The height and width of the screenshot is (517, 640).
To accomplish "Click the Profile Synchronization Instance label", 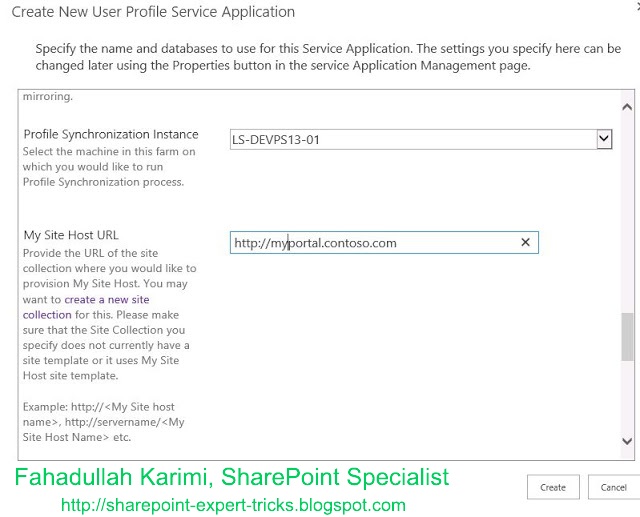I will pos(111,134).
